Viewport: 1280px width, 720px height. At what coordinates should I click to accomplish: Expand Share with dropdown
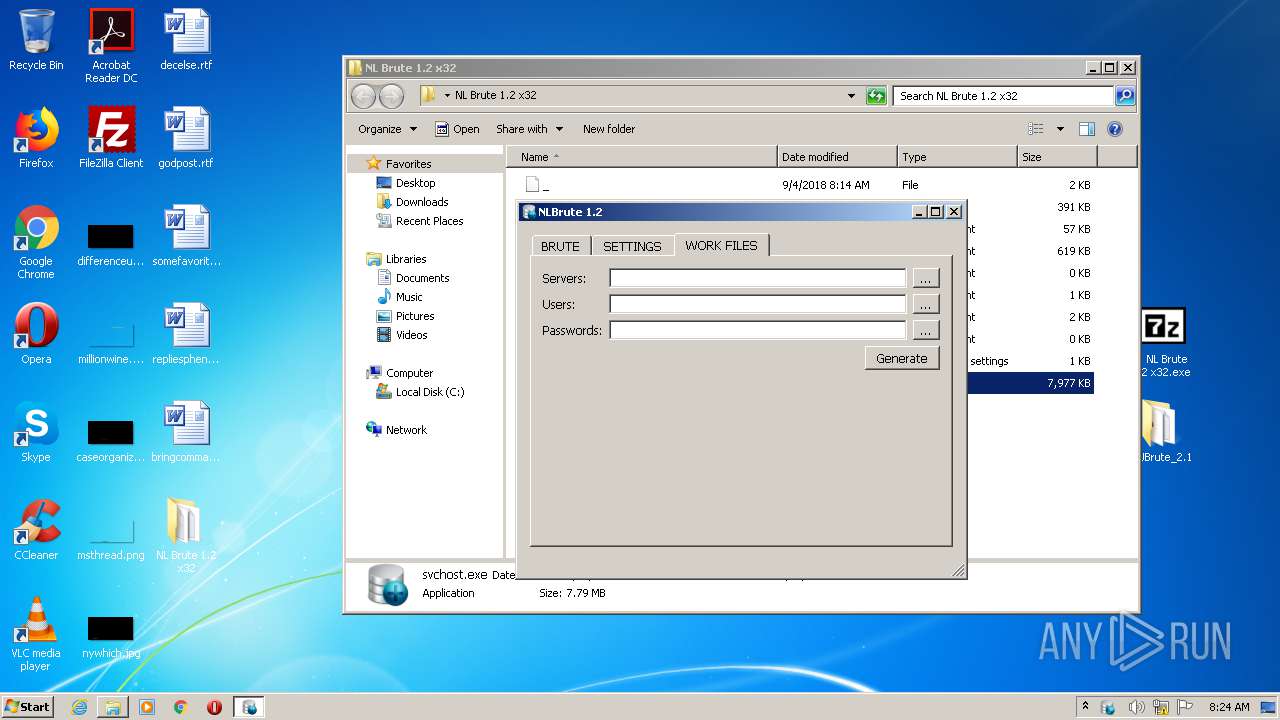pyautogui.click(x=529, y=129)
